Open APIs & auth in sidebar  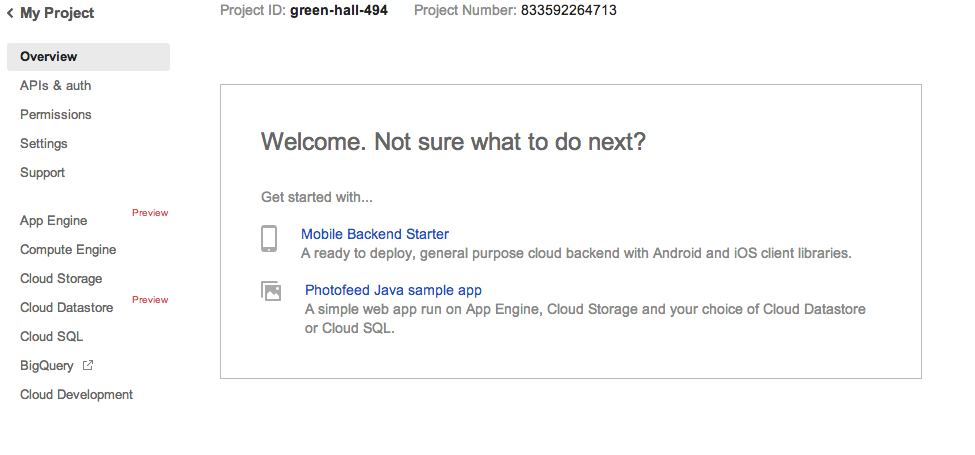55,86
